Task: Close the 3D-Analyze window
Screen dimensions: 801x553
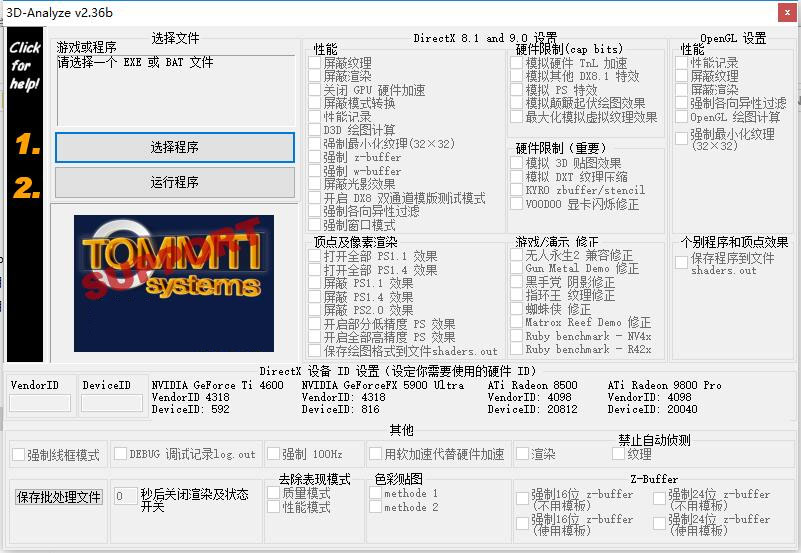Action: 785,12
